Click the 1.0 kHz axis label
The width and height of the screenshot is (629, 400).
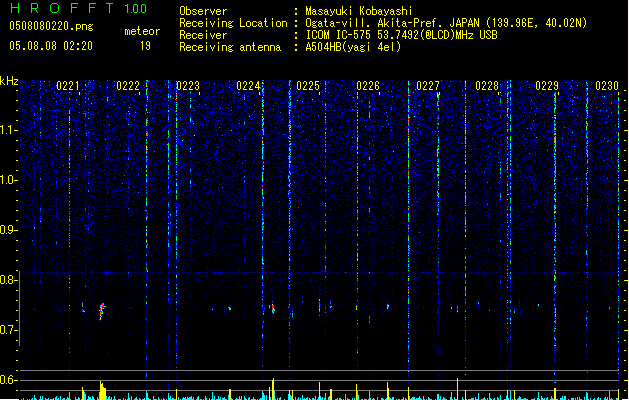9,180
